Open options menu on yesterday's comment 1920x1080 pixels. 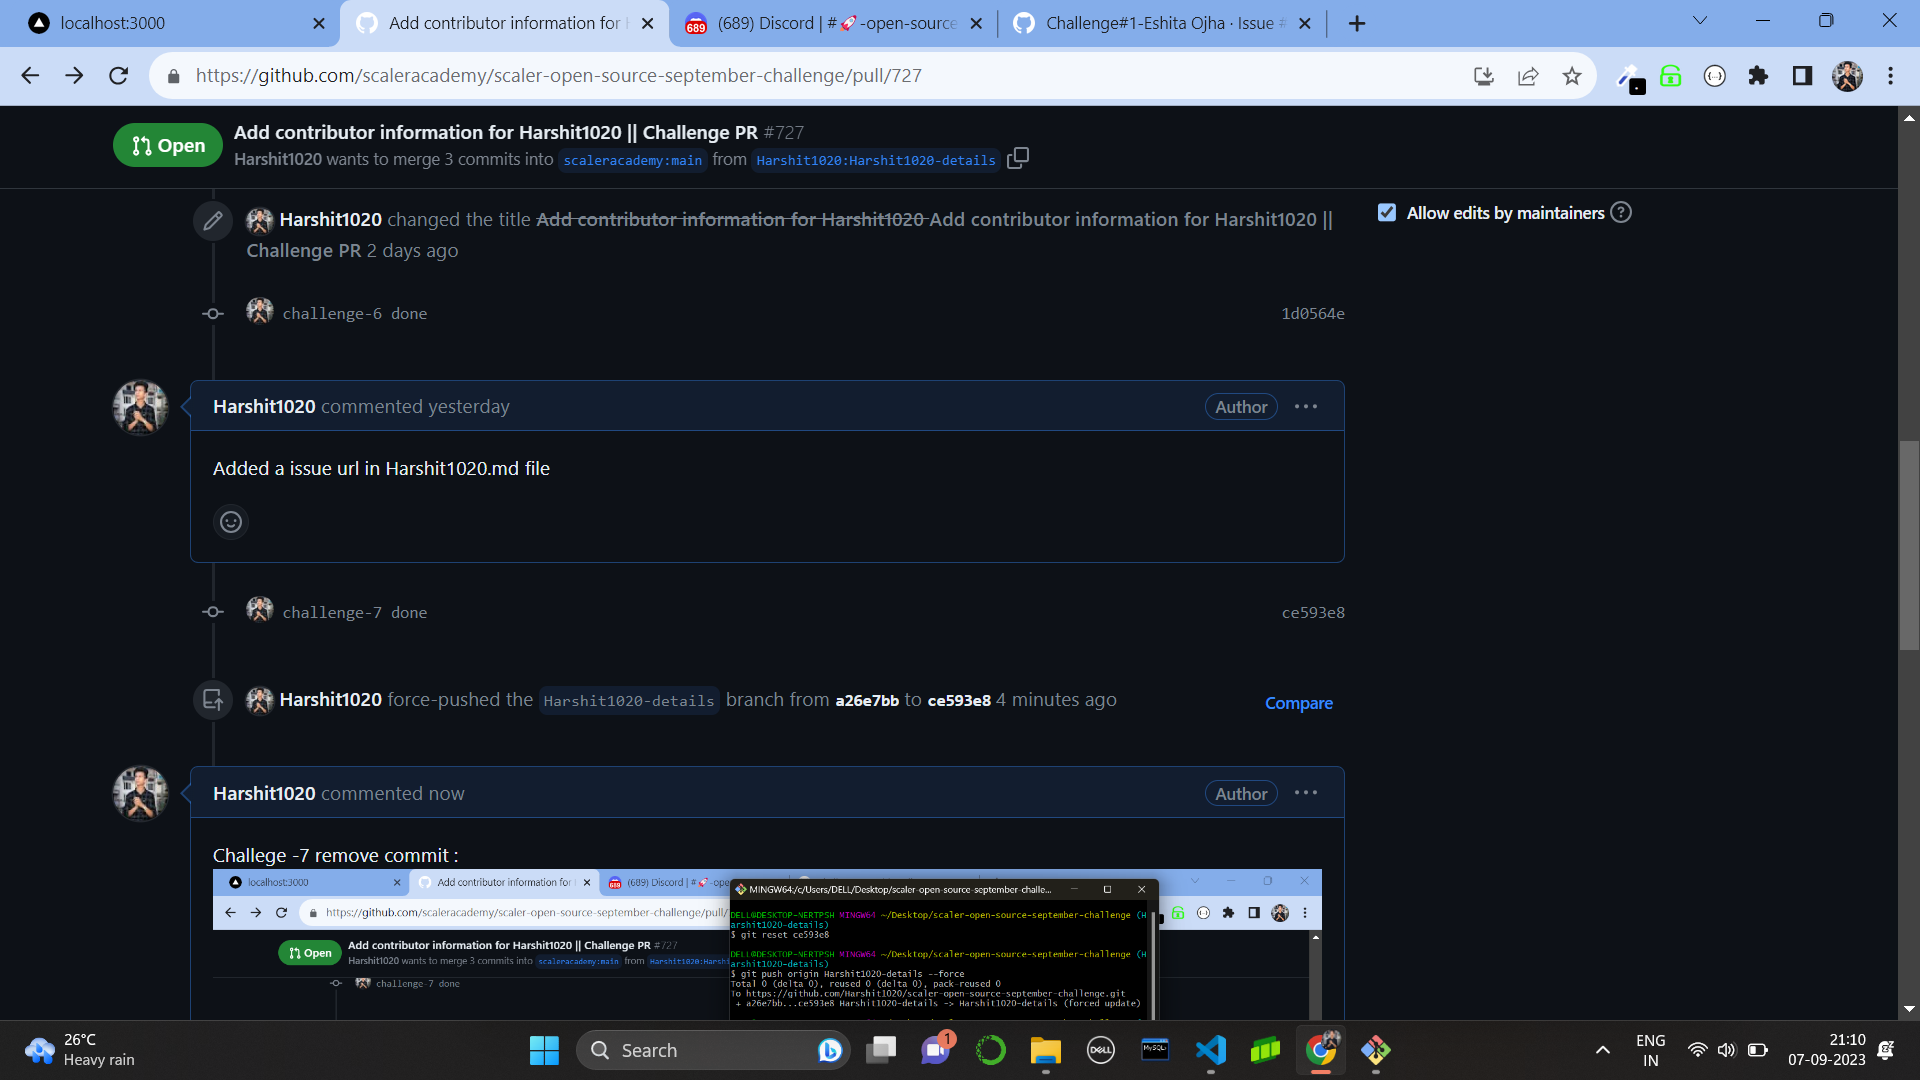[x=1306, y=407]
